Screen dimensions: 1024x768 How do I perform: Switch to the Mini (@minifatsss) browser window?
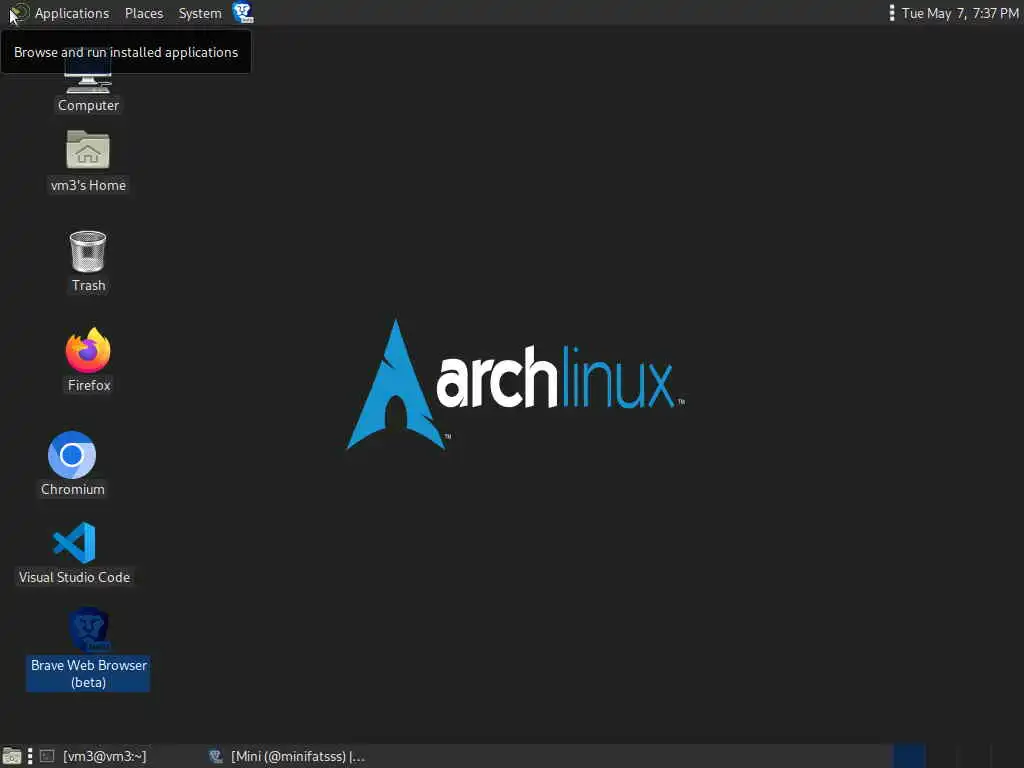click(x=287, y=756)
